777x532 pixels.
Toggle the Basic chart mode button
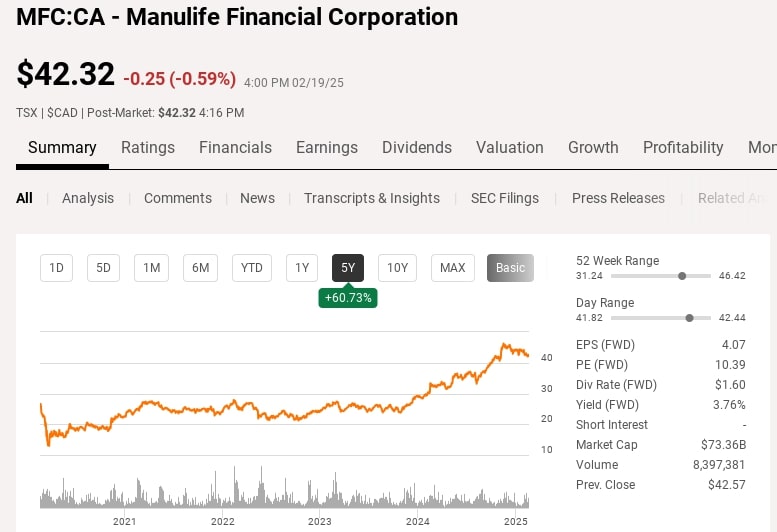(510, 268)
